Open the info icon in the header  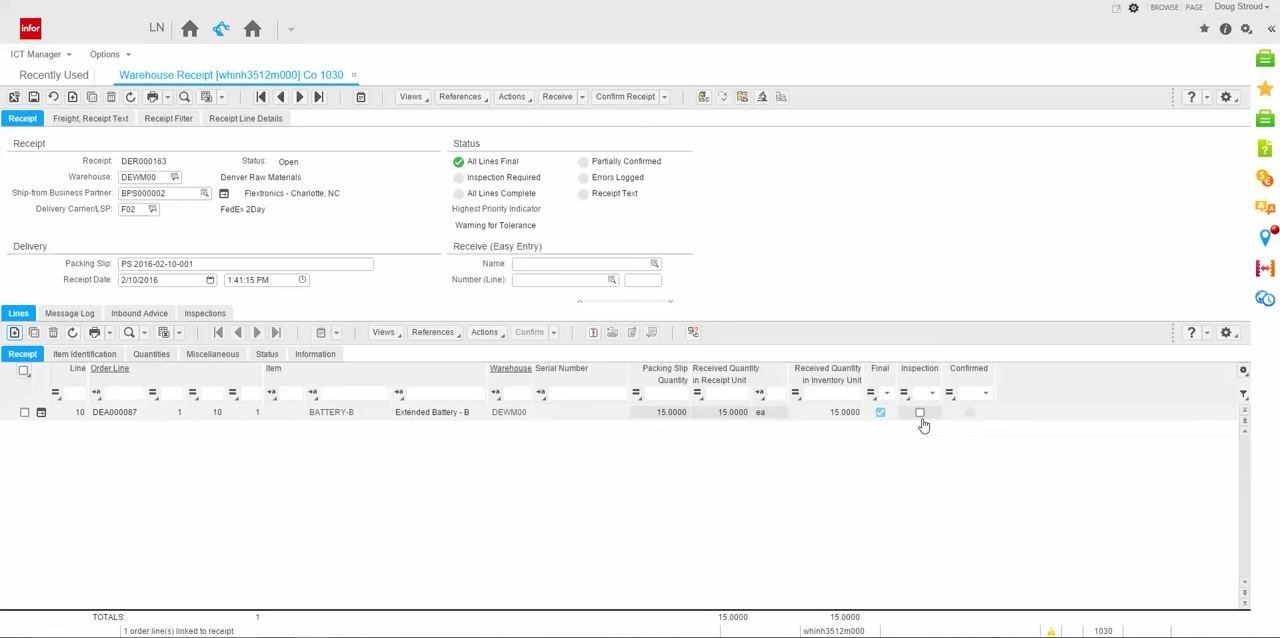pos(1225,29)
